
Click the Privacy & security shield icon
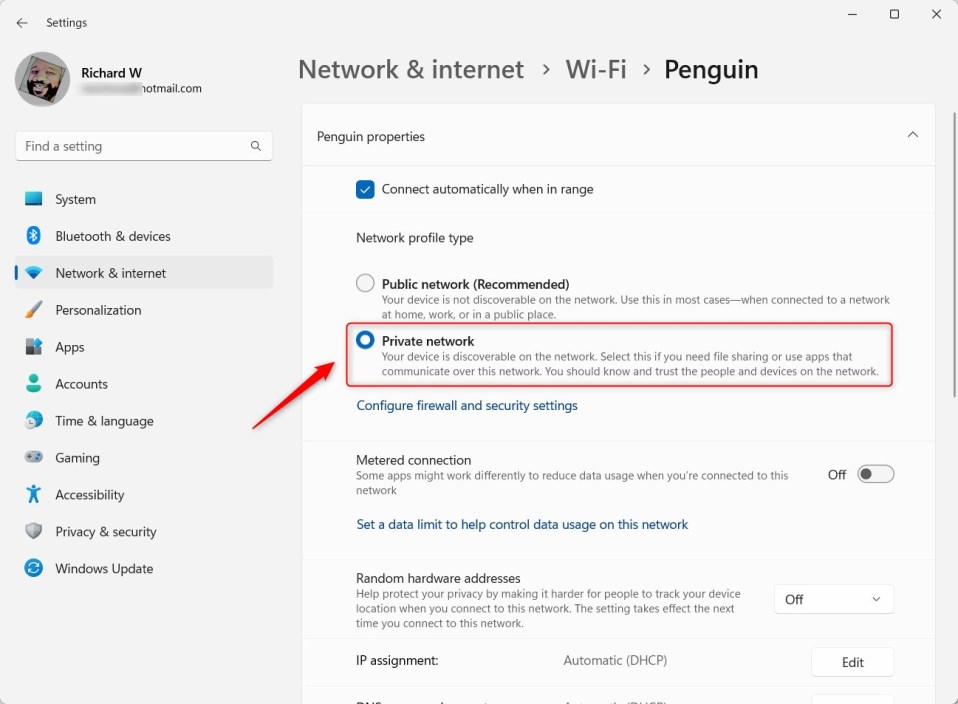(x=34, y=532)
